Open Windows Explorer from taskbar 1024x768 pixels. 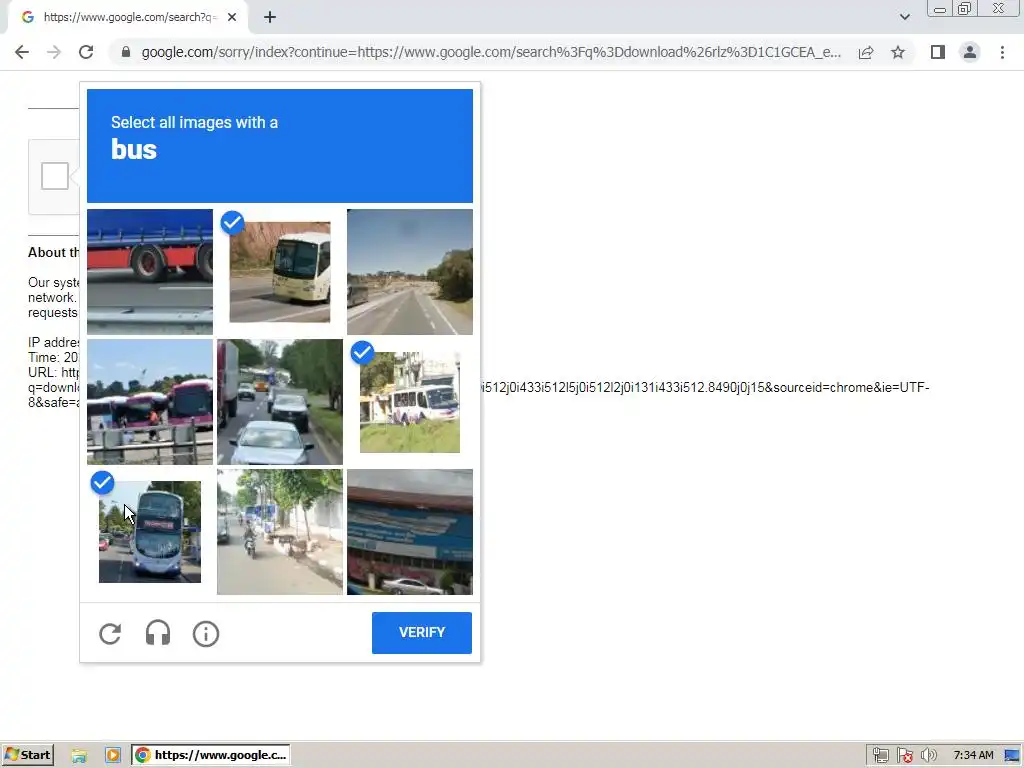79,756
